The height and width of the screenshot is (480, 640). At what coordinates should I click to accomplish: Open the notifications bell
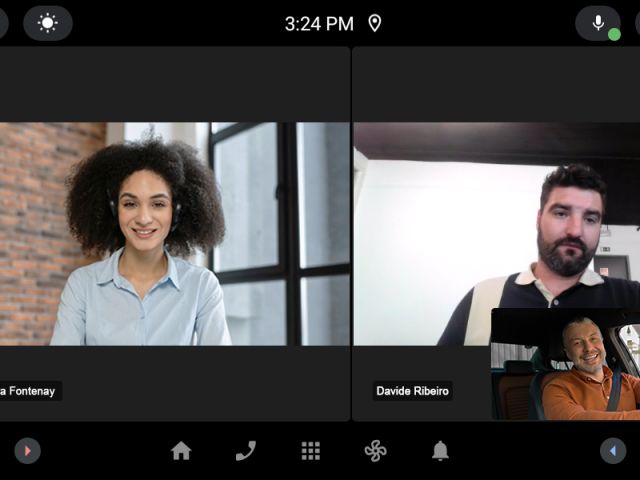click(440, 451)
